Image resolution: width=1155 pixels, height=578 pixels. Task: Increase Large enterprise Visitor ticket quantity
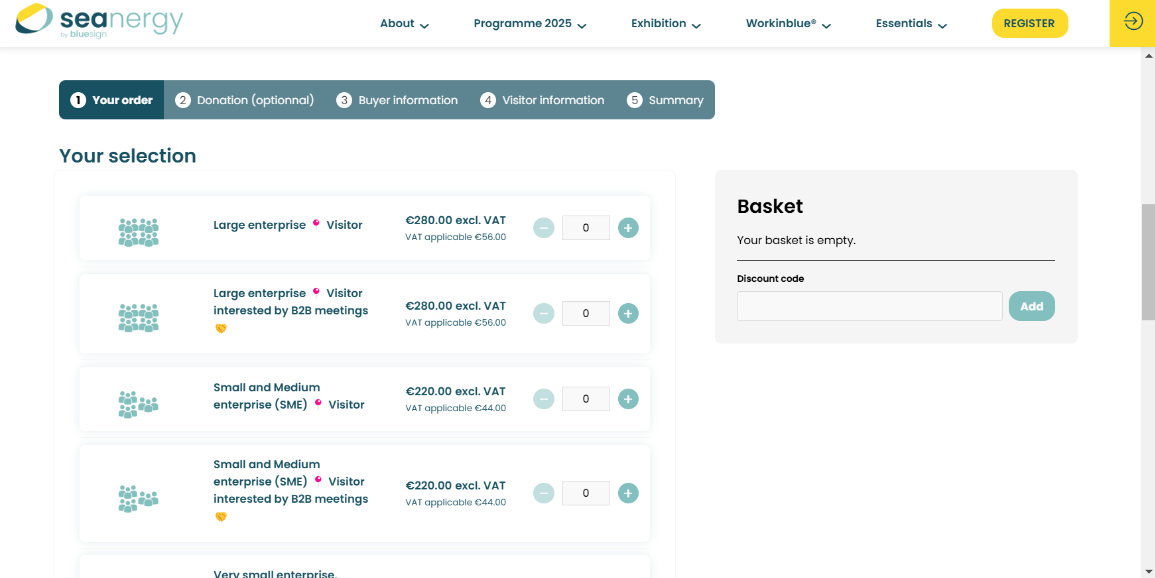(x=628, y=228)
